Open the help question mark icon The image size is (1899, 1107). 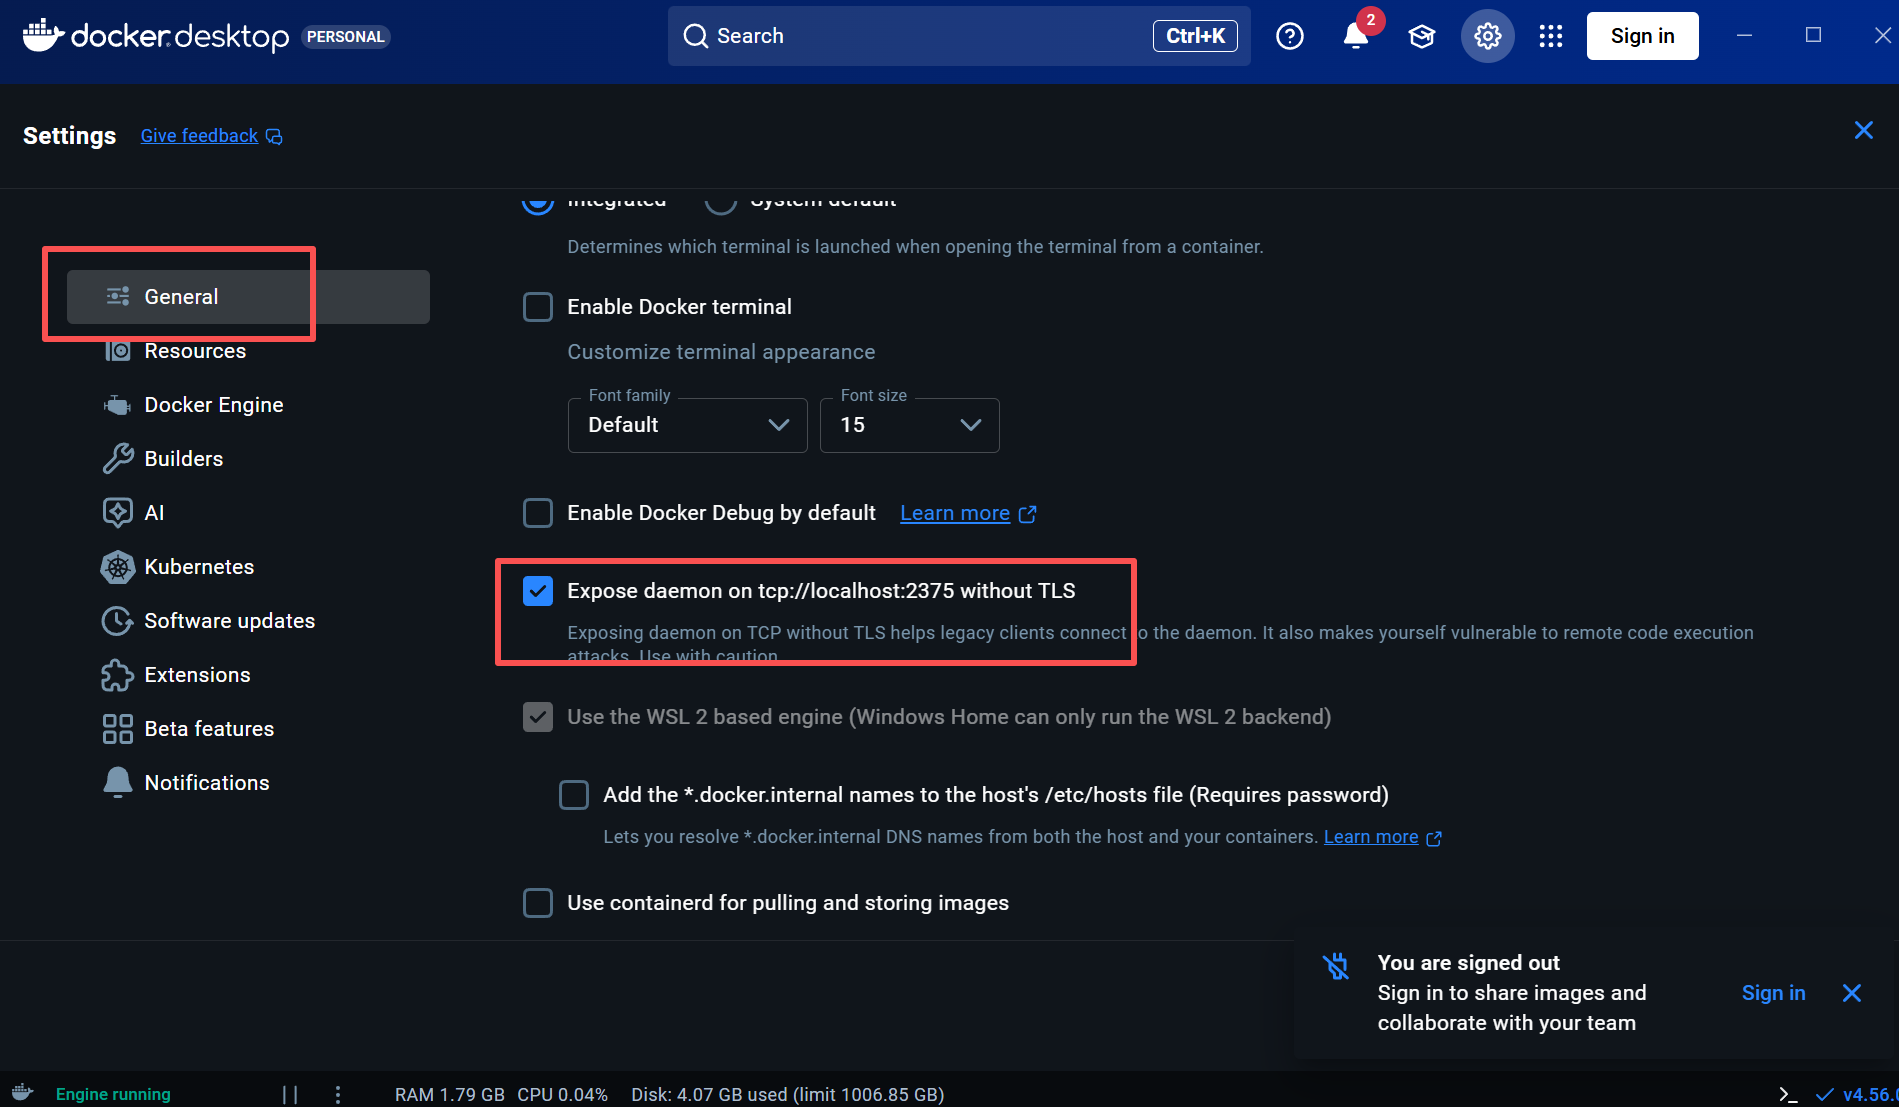pyautogui.click(x=1289, y=36)
